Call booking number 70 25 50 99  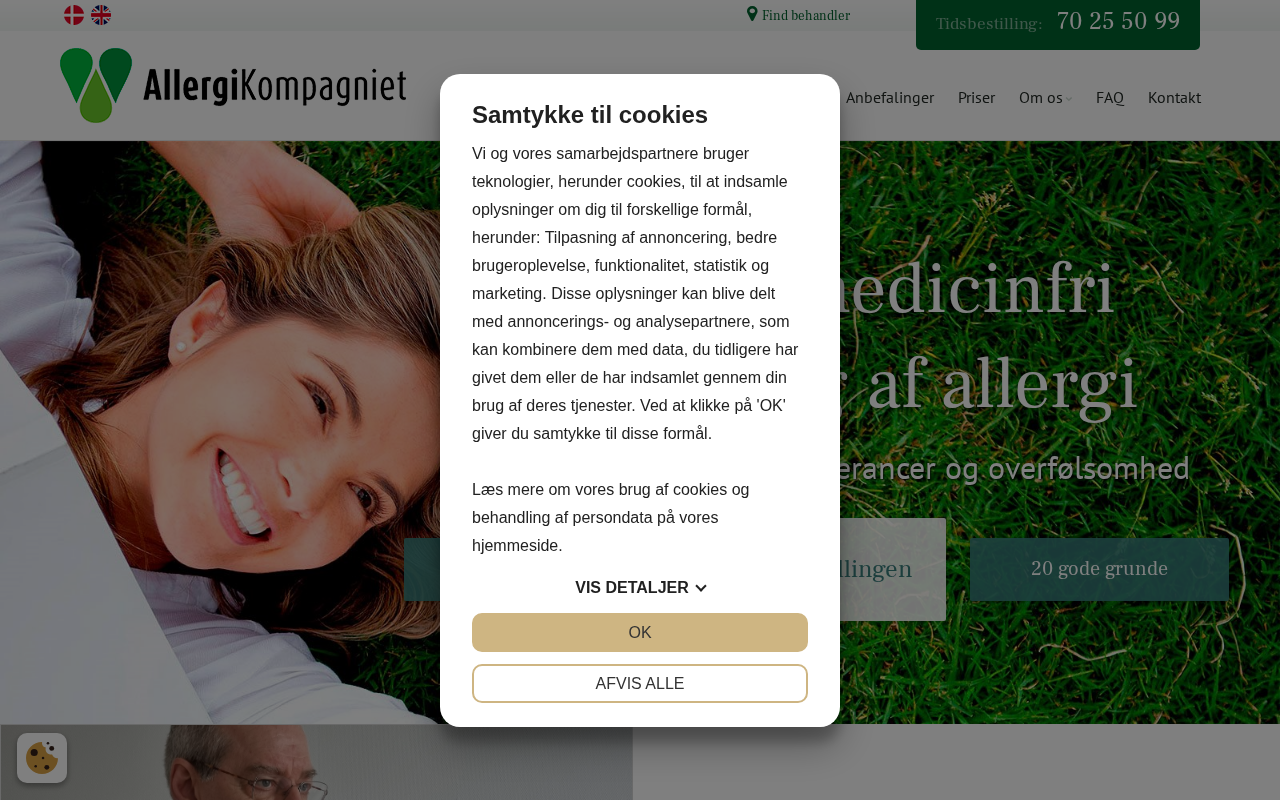(x=1118, y=21)
